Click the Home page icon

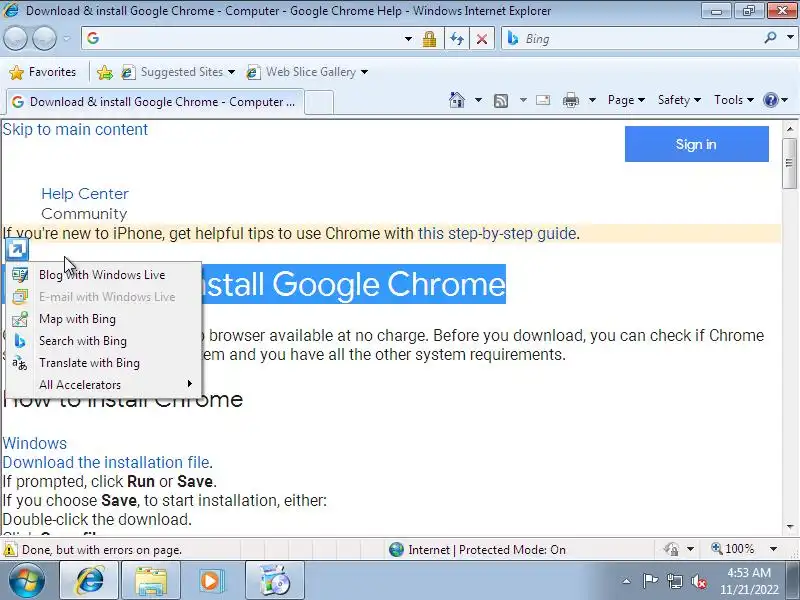[x=457, y=99]
